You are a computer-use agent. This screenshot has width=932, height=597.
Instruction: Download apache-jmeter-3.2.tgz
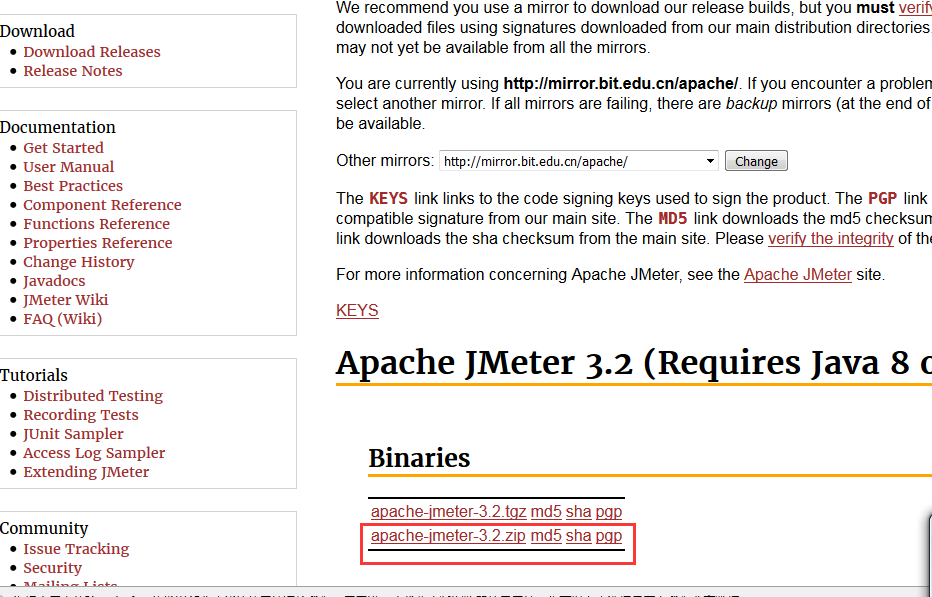point(449,511)
